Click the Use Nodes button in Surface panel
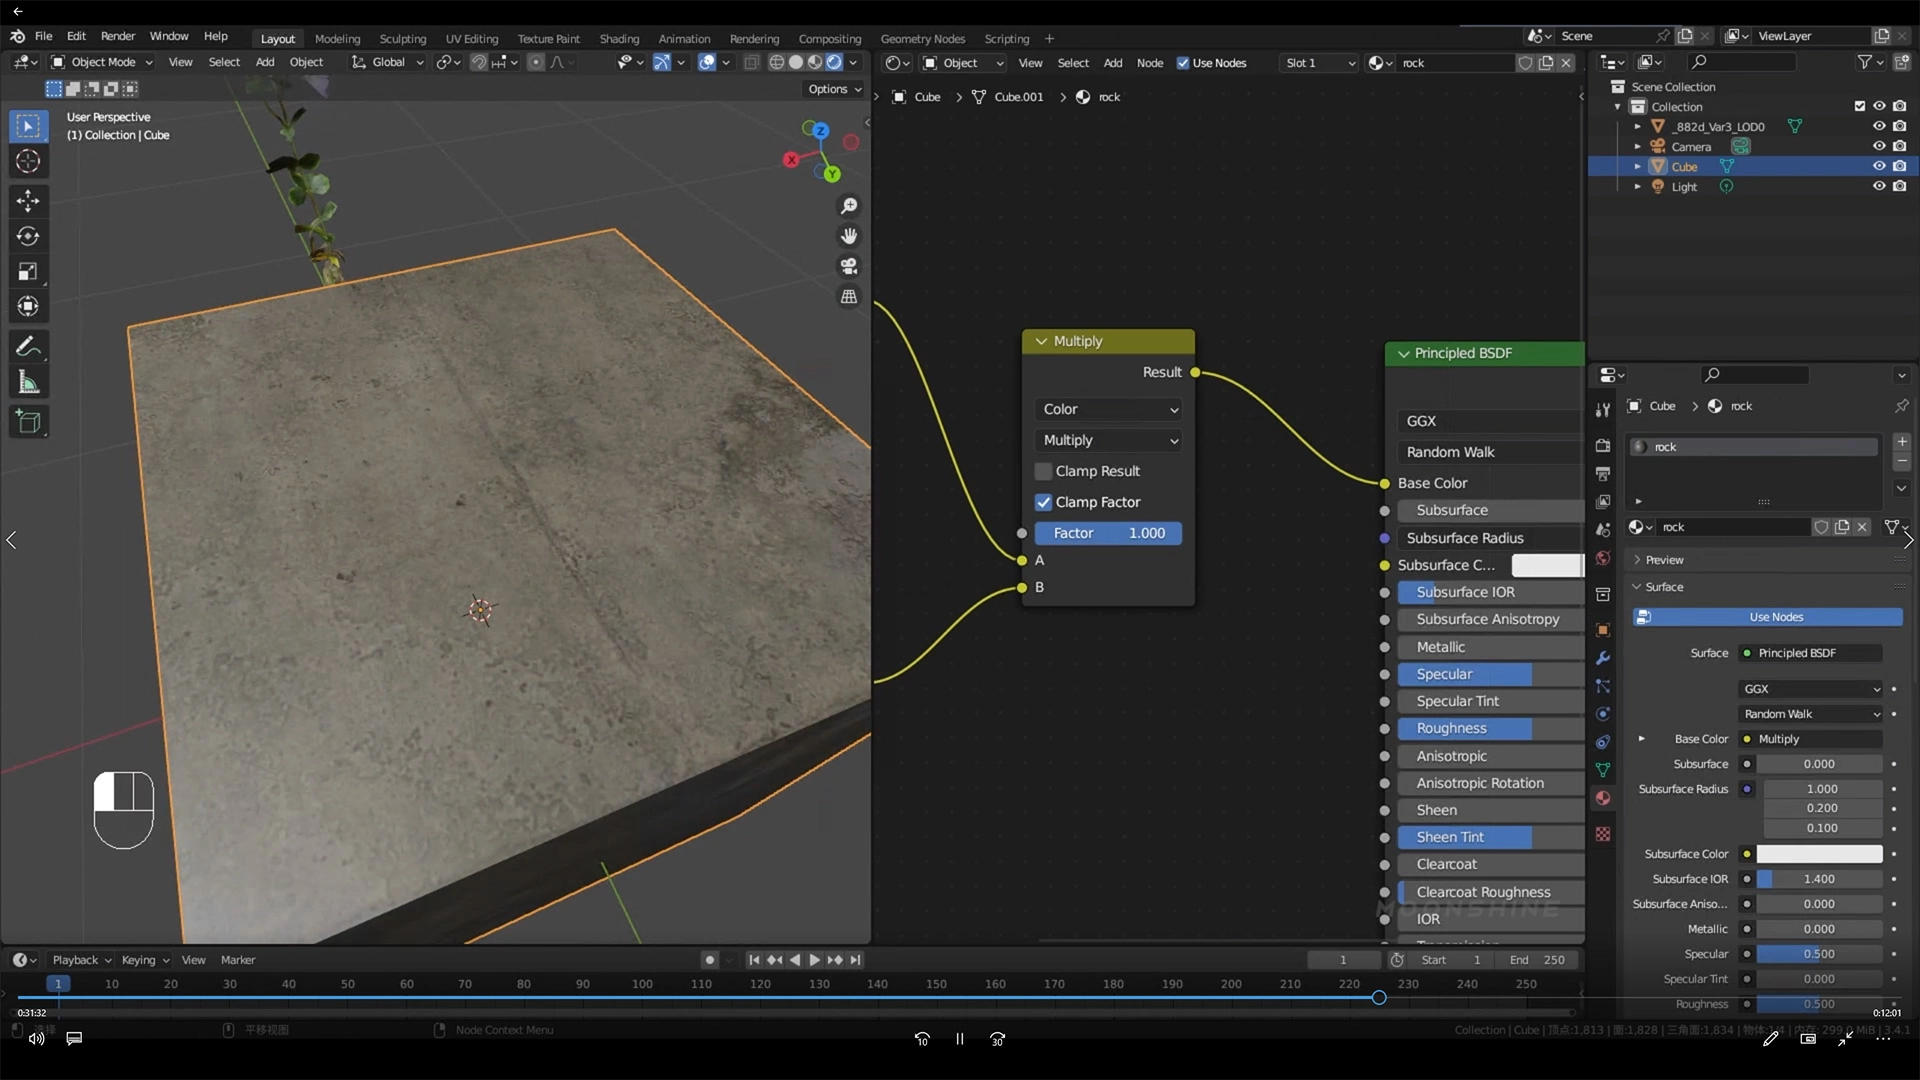Viewport: 1920px width, 1080px height. (1775, 617)
